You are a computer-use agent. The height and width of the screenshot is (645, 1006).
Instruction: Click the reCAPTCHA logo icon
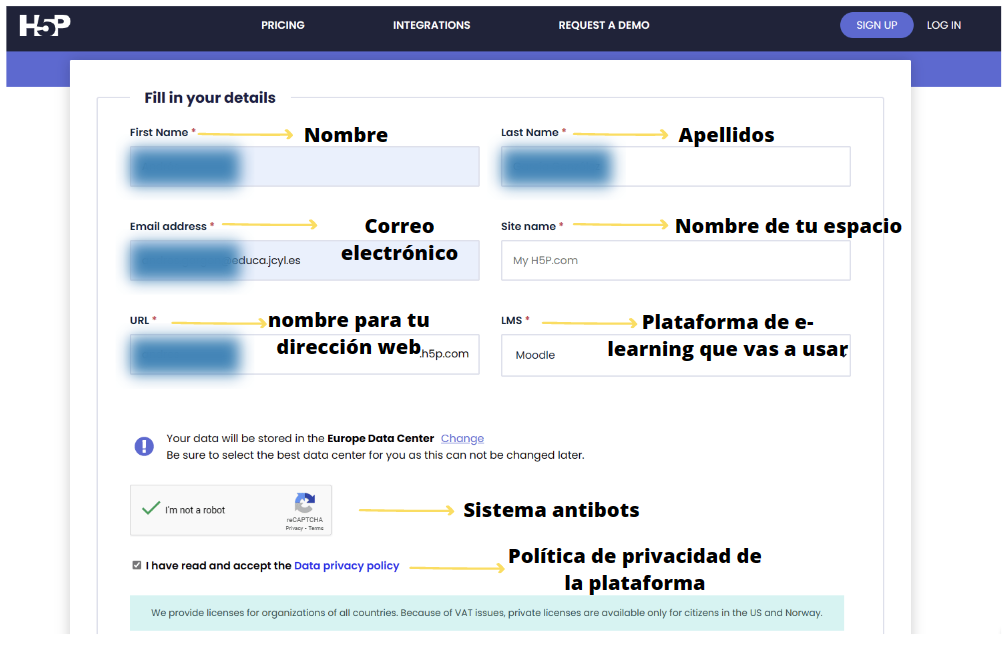(305, 503)
